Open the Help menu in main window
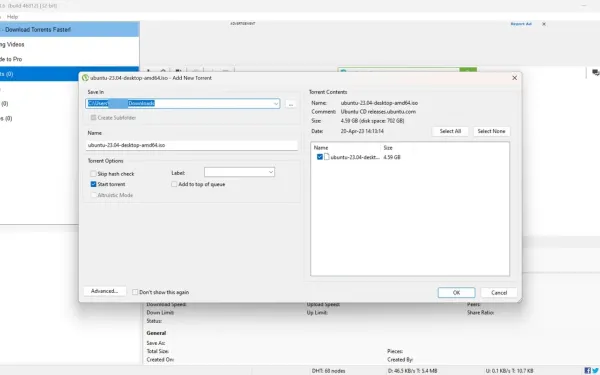Screen dimensions: 600x375 click(12, 17)
